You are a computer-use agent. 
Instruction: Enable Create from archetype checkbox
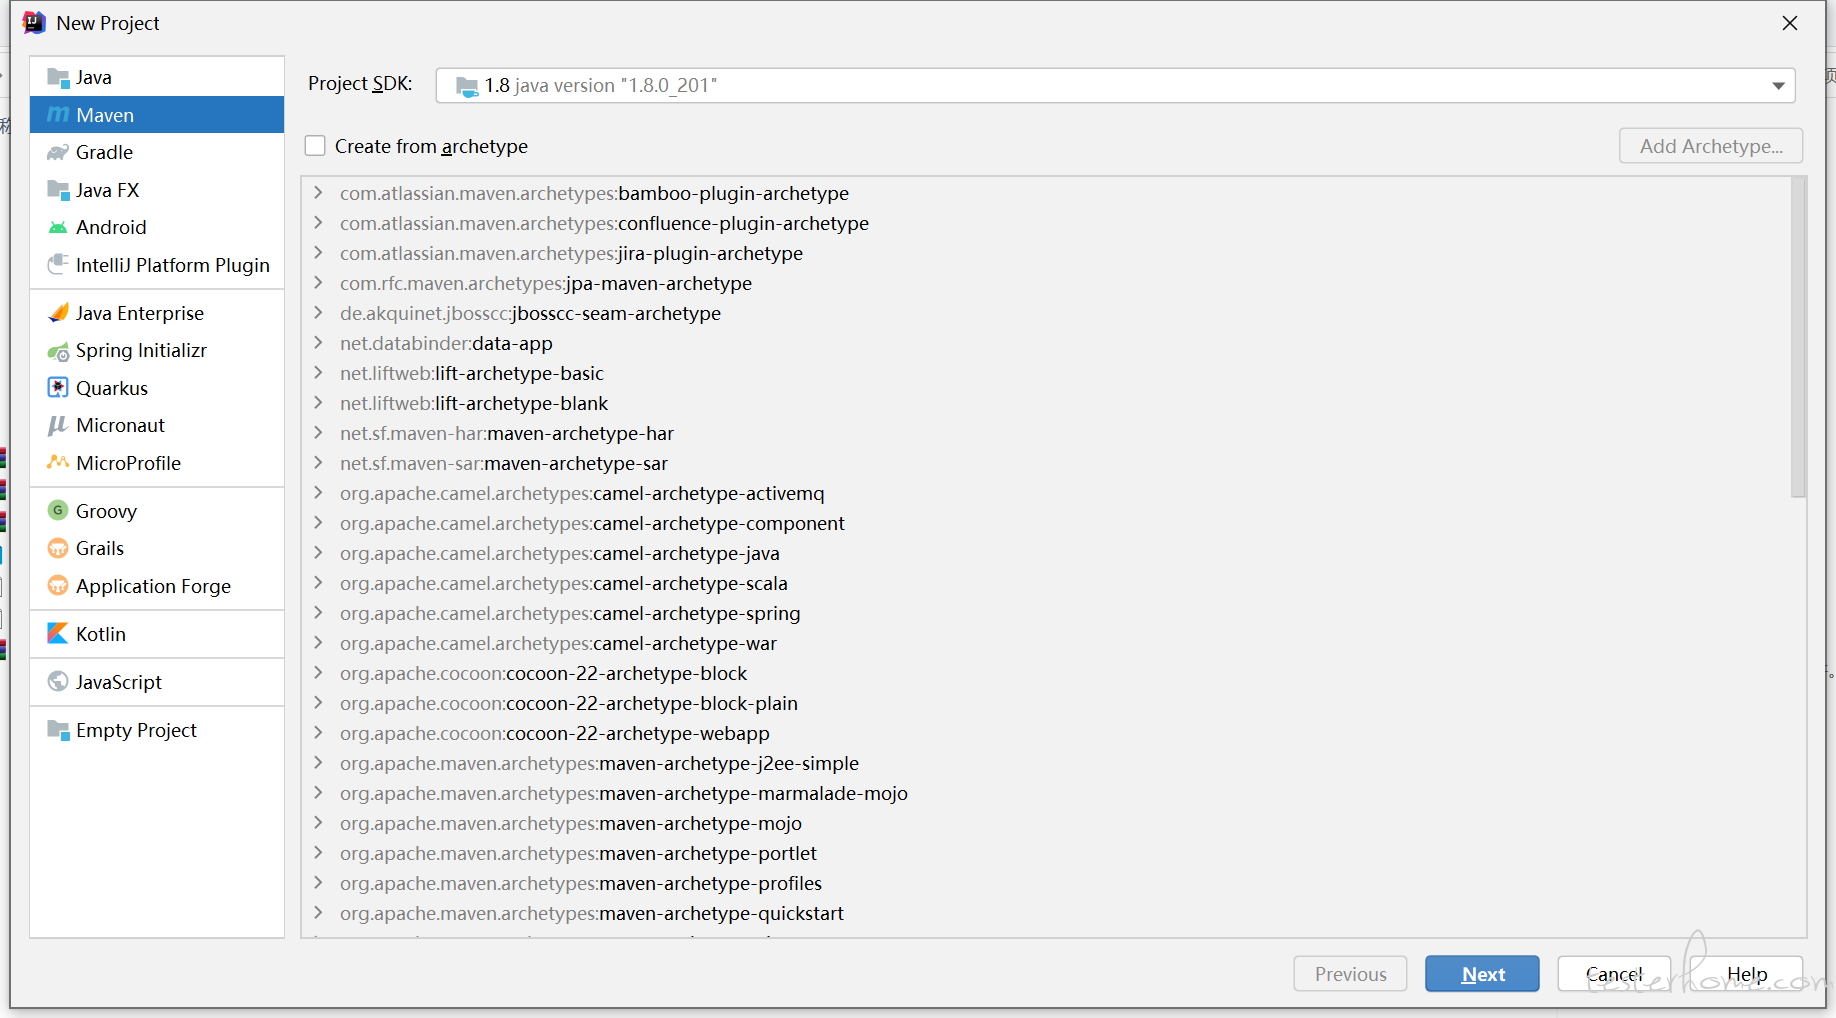click(315, 146)
